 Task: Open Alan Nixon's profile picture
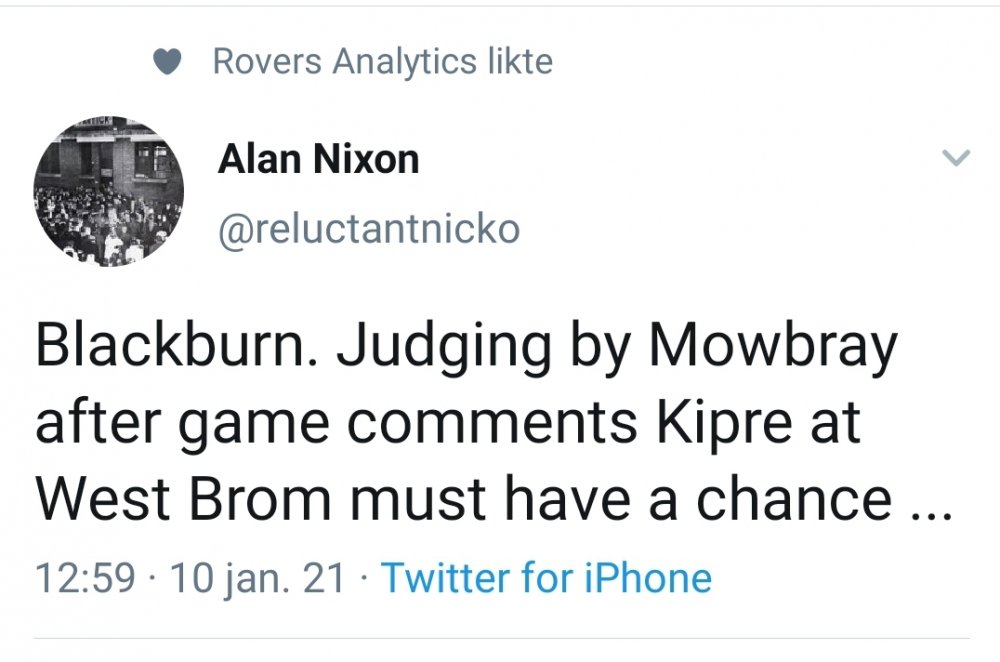tap(109, 192)
